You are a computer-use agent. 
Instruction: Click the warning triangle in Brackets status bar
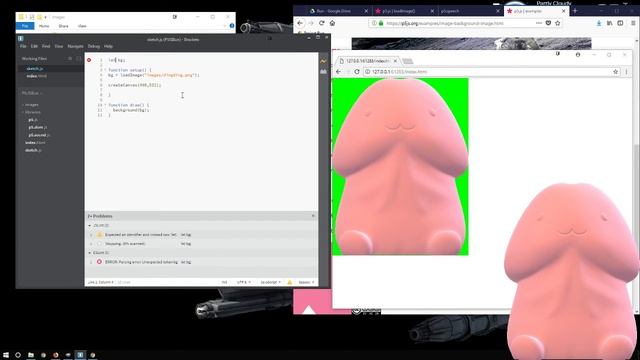pos(289,282)
